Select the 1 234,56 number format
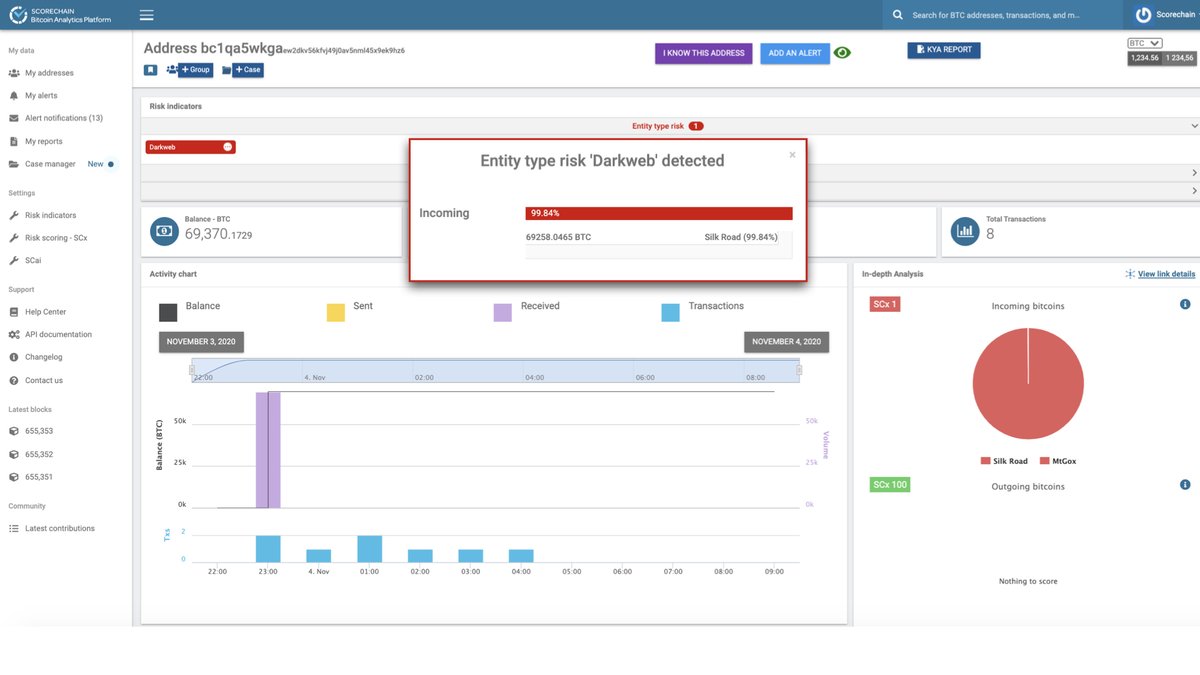This screenshot has width=1200, height=675. click(x=1178, y=58)
